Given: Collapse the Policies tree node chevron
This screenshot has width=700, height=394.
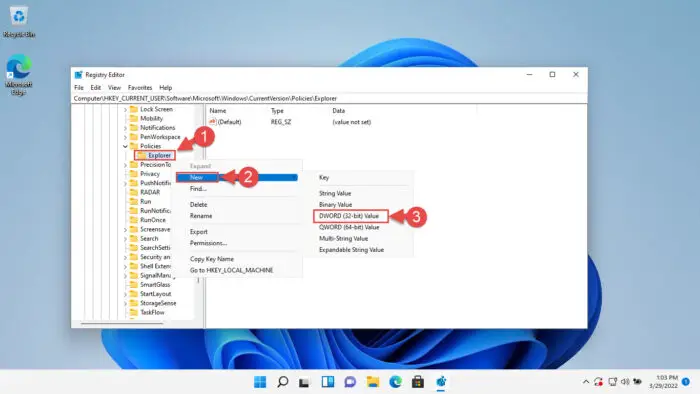Looking at the screenshot, I should click(125, 146).
